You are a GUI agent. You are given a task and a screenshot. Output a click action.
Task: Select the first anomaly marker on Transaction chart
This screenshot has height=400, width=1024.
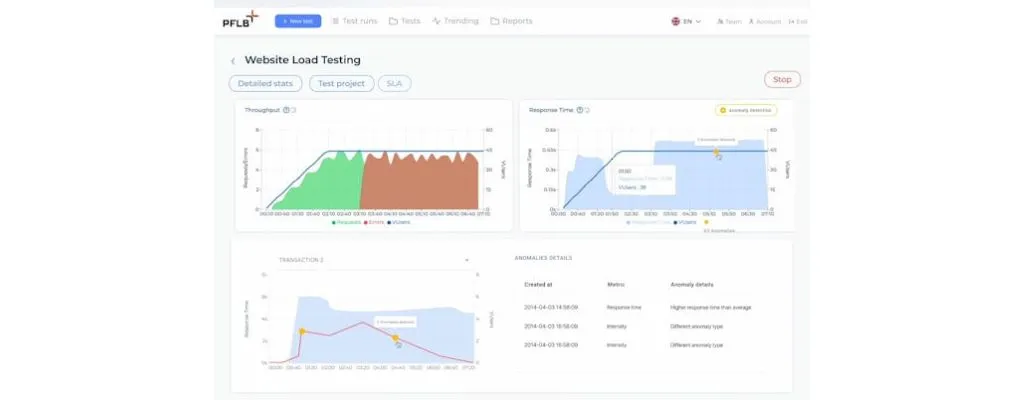pyautogui.click(x=302, y=331)
